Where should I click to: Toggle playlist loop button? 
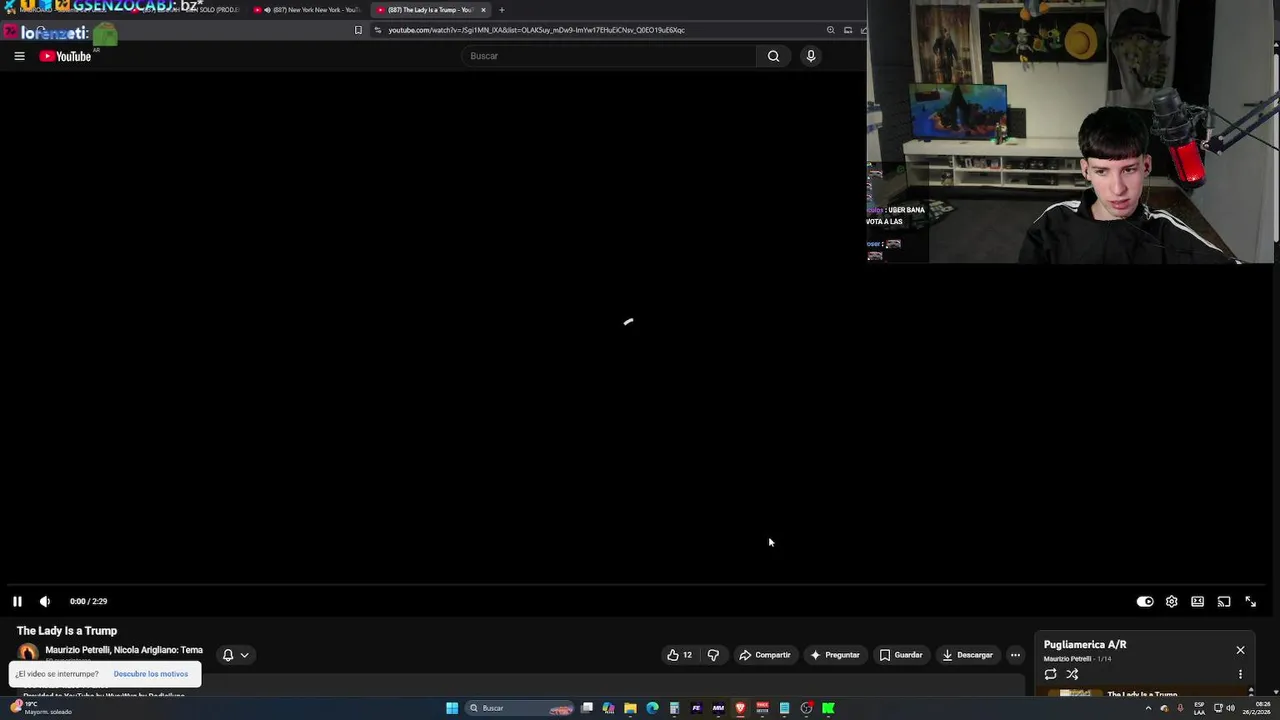(x=1050, y=674)
